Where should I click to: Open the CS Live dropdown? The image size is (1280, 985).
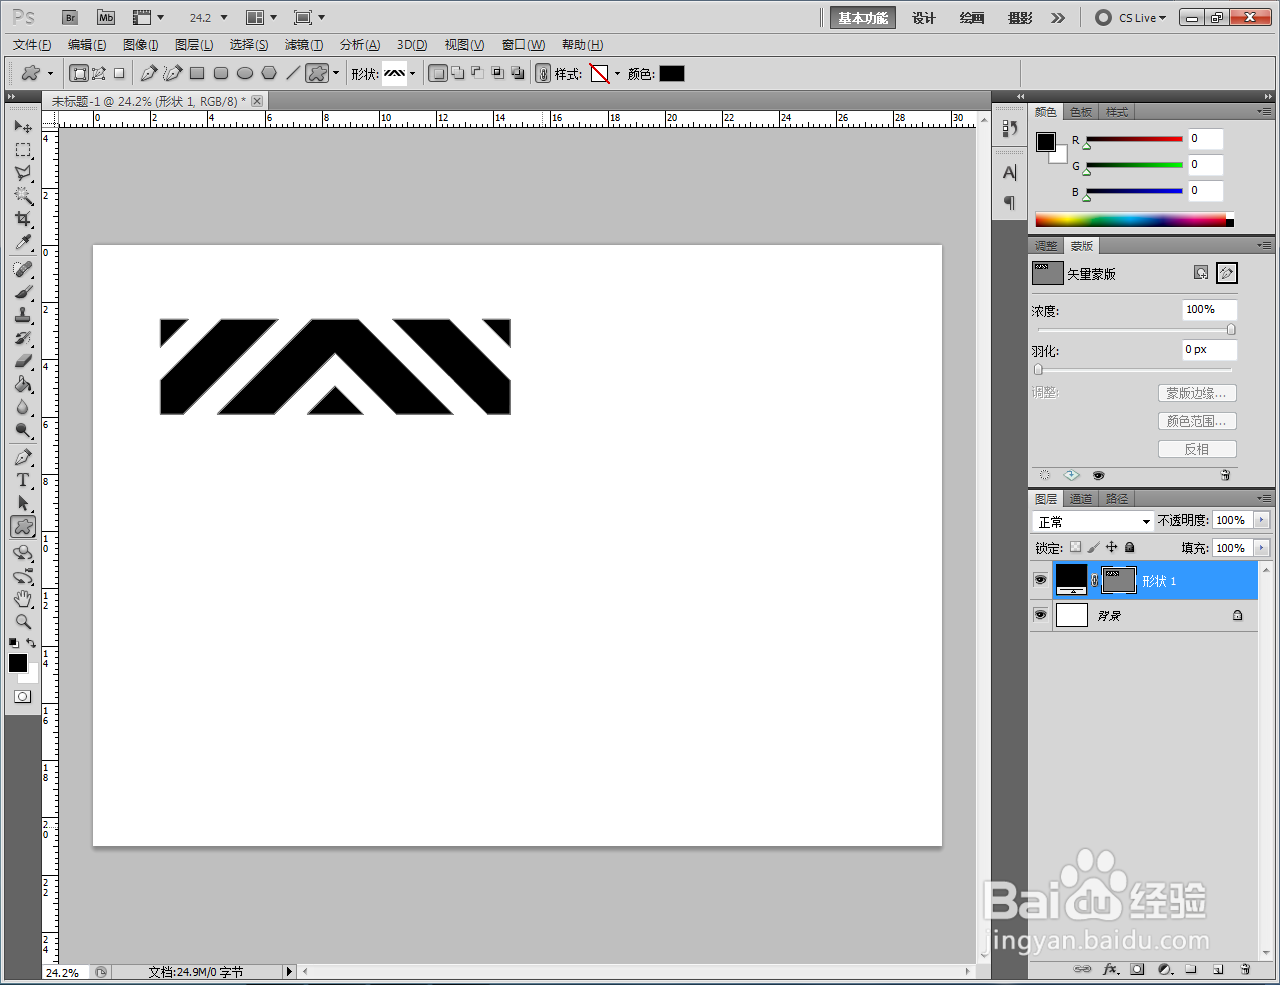click(1131, 17)
